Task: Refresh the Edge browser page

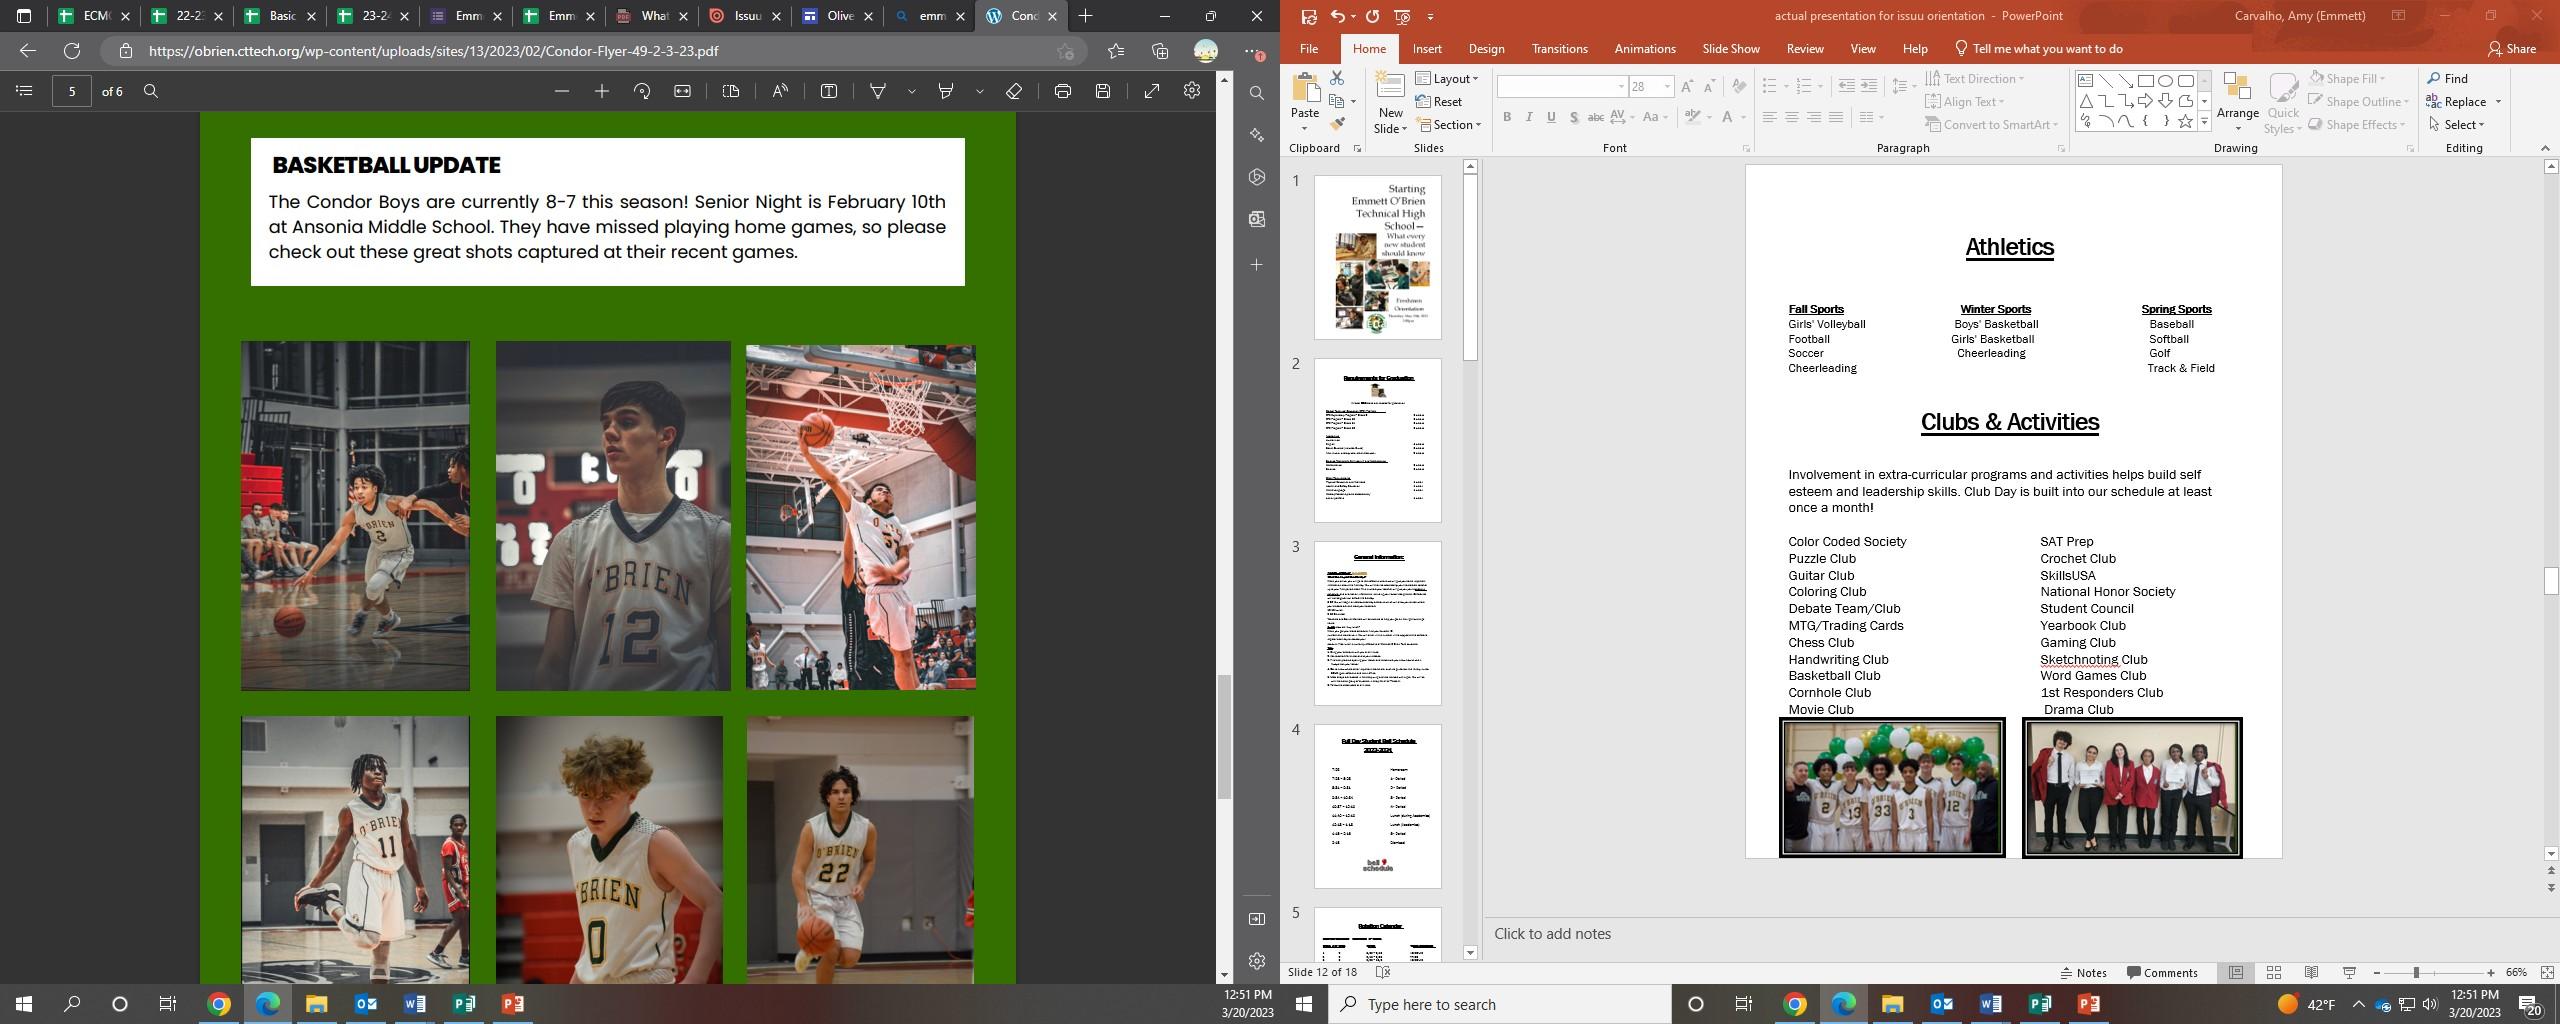Action: point(72,51)
